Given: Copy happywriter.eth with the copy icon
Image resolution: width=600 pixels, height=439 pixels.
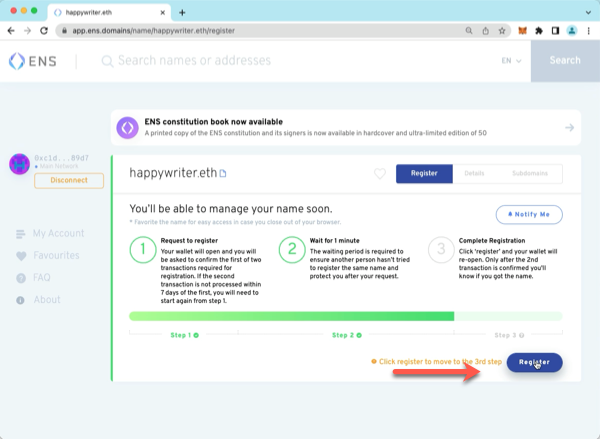Looking at the screenshot, I should (x=223, y=174).
